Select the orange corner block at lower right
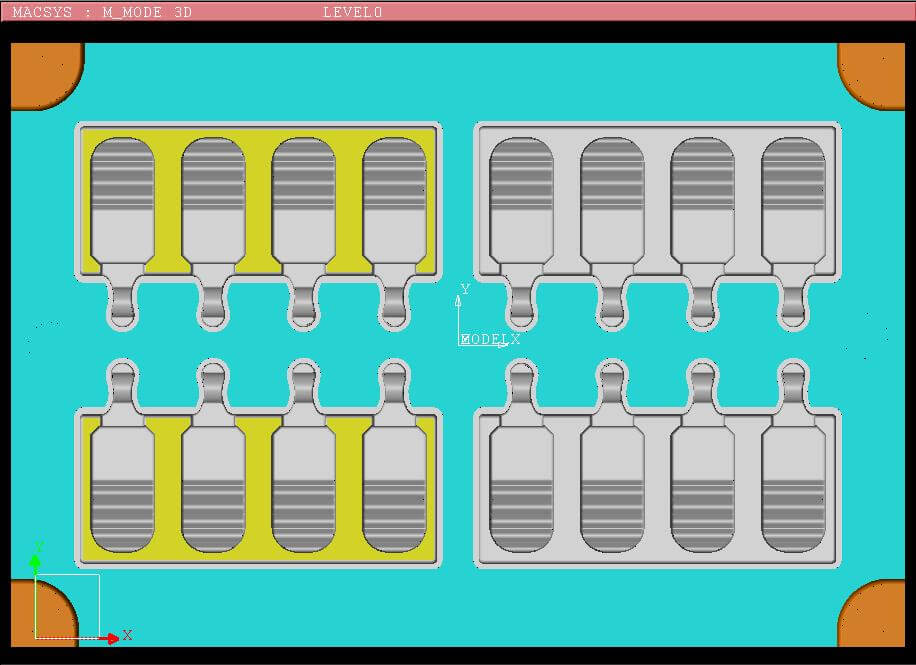The width and height of the screenshot is (916, 665). (873, 615)
